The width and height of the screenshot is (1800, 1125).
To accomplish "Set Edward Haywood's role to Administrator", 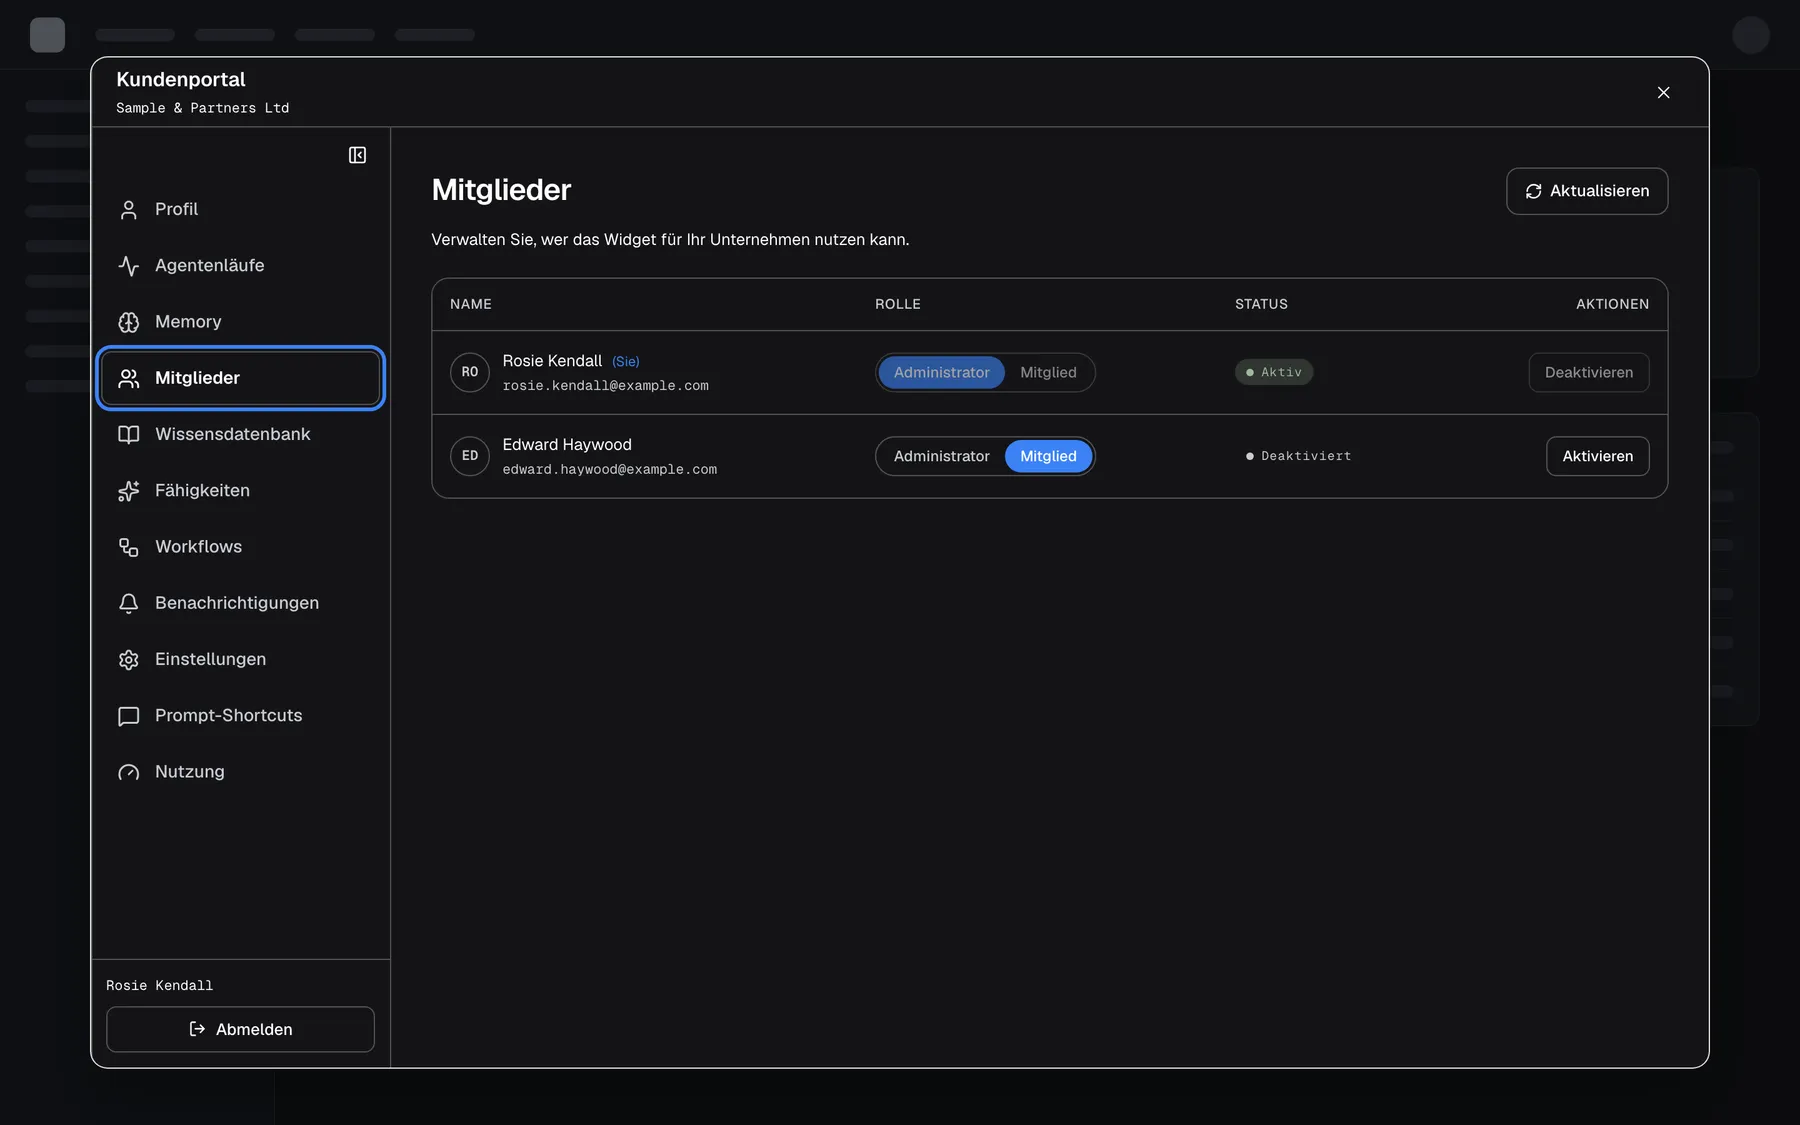I will pos(941,456).
